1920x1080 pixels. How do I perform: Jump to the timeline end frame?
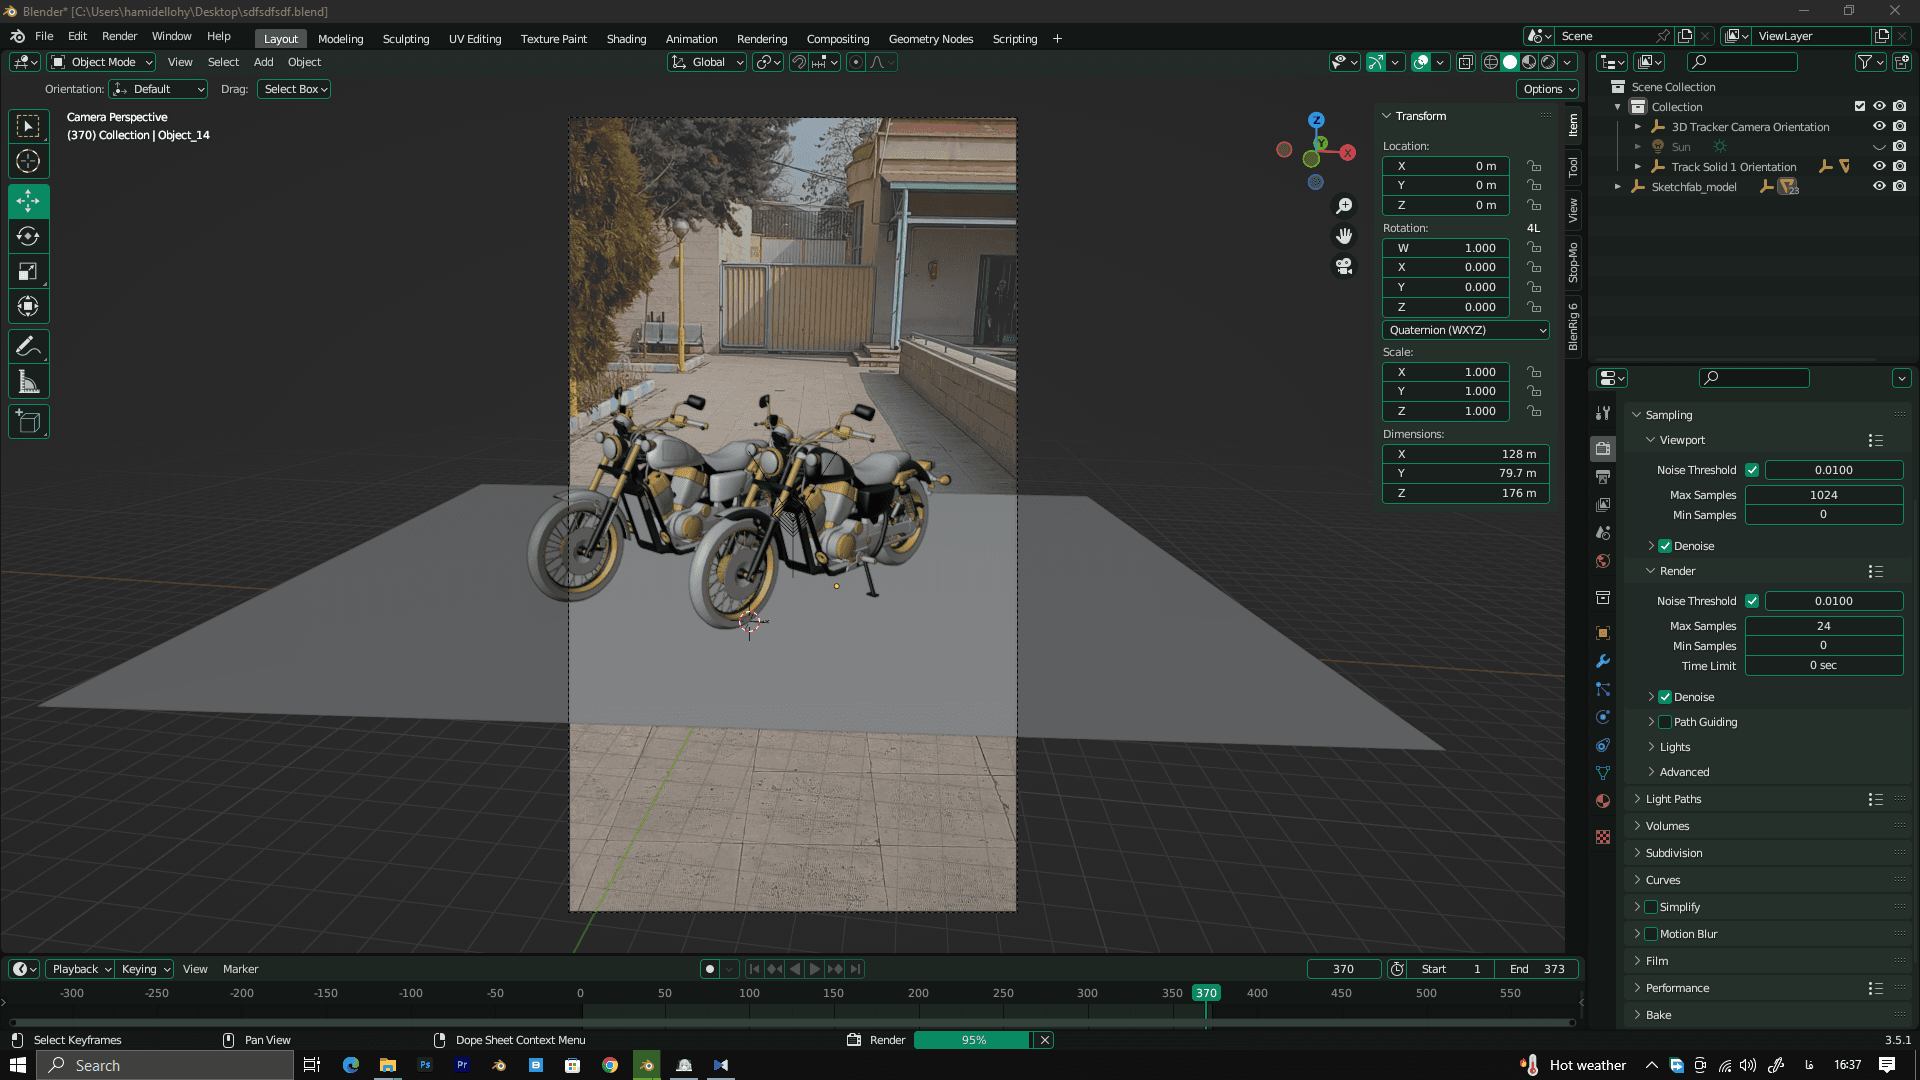[x=855, y=969]
